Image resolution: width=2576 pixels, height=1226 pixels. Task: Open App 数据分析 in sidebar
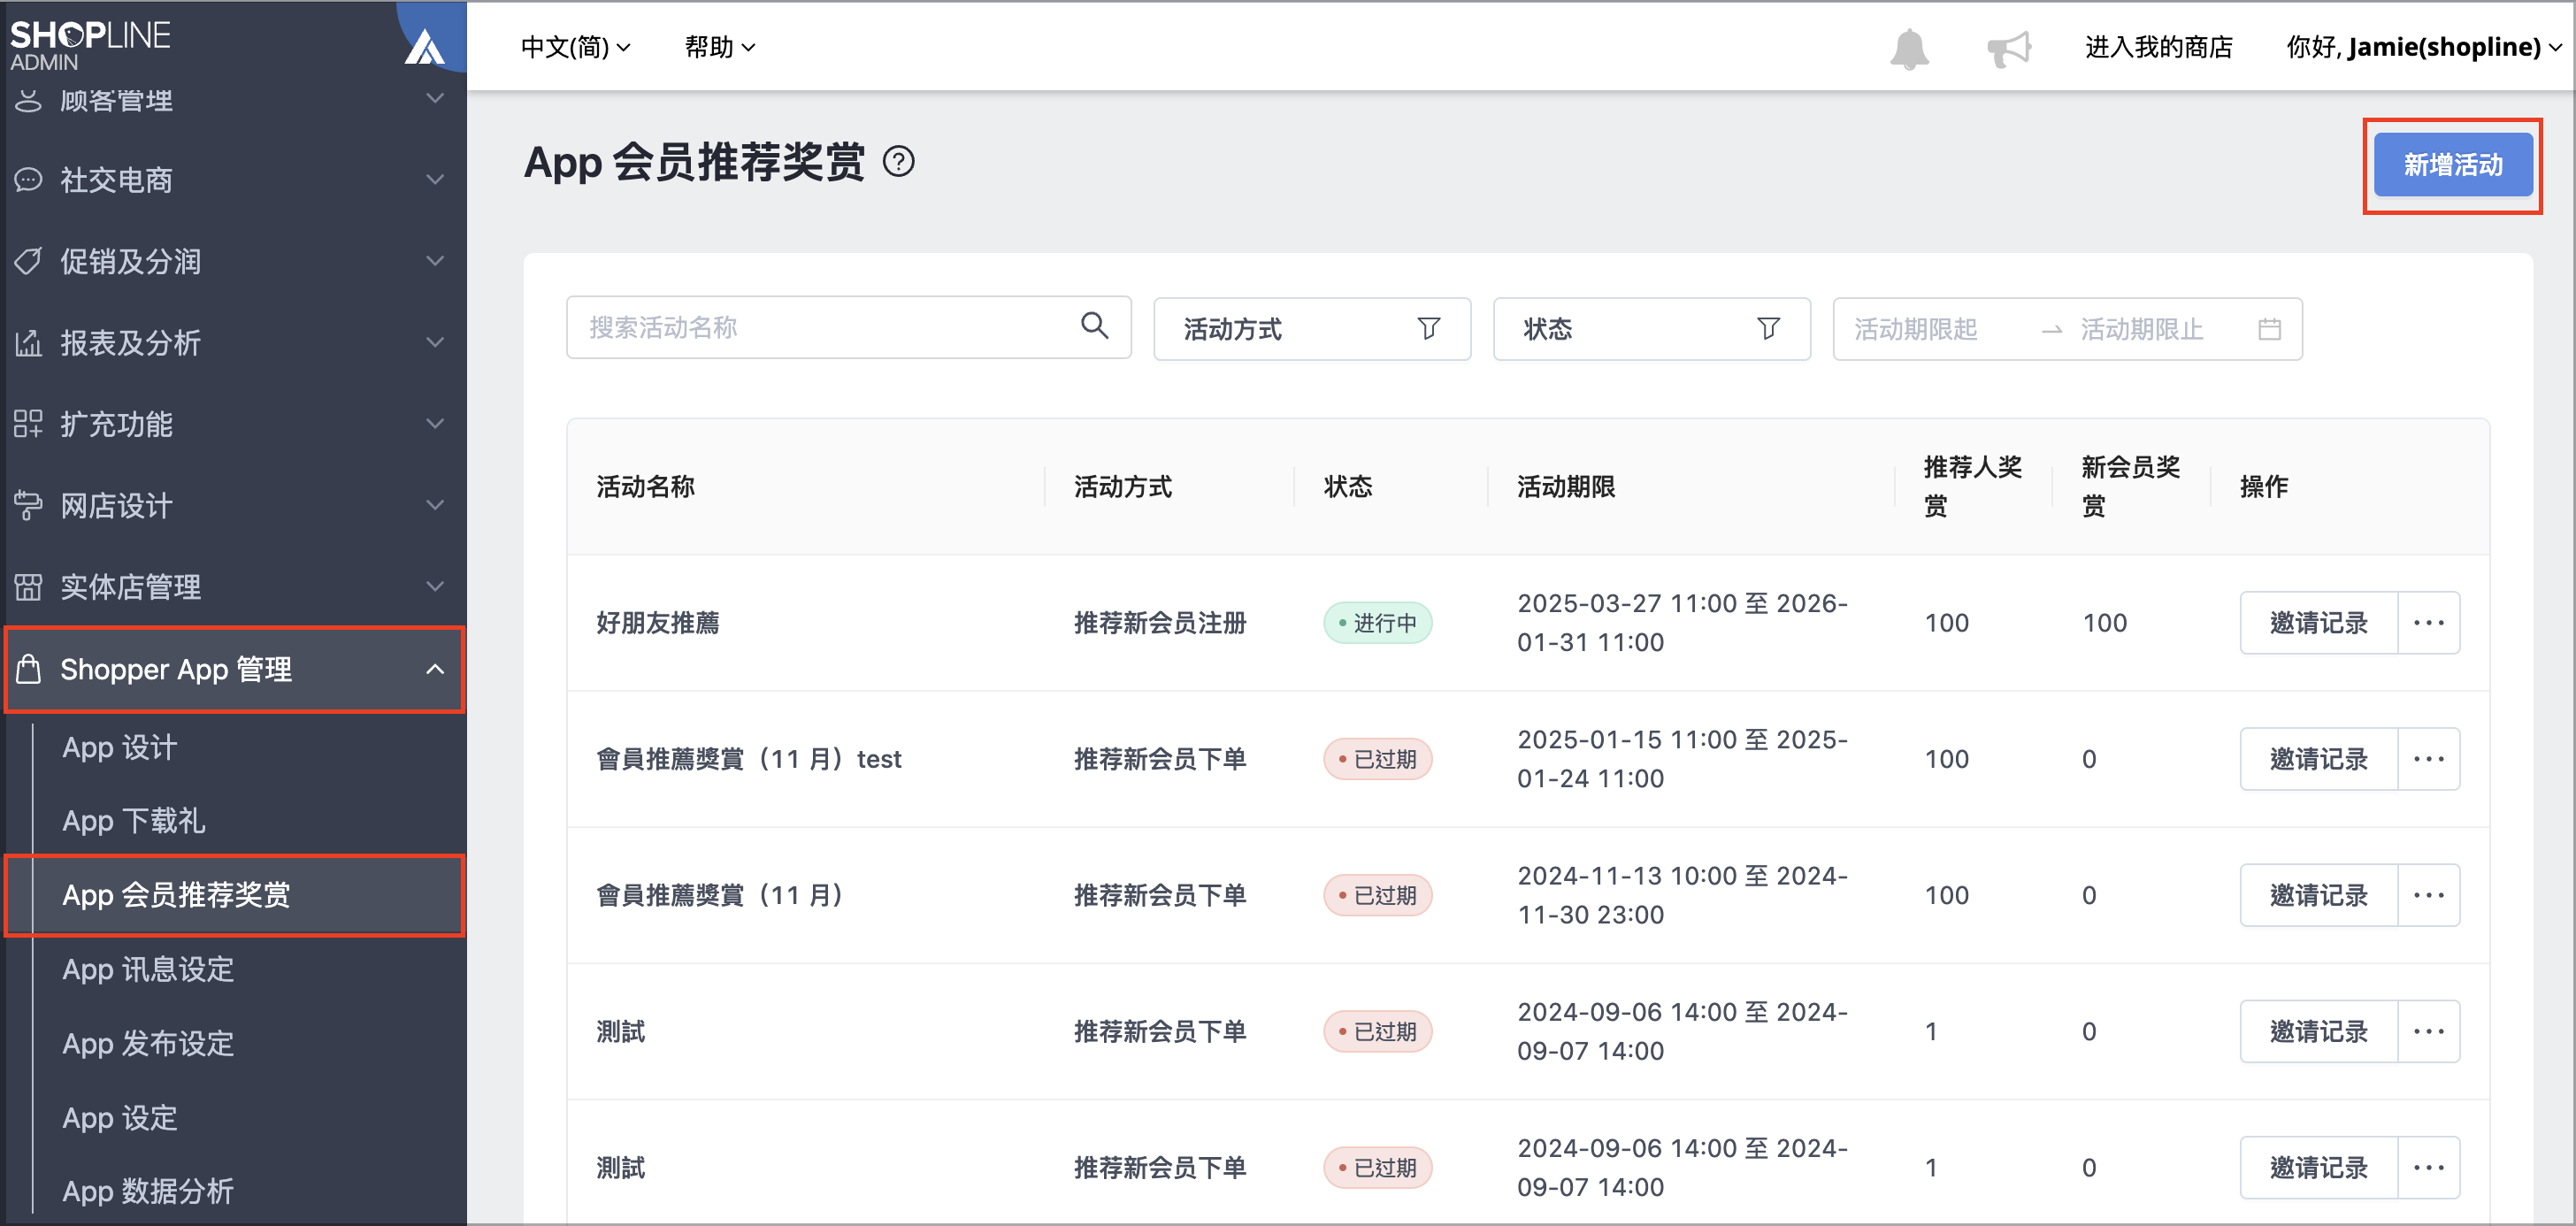click(x=148, y=1191)
